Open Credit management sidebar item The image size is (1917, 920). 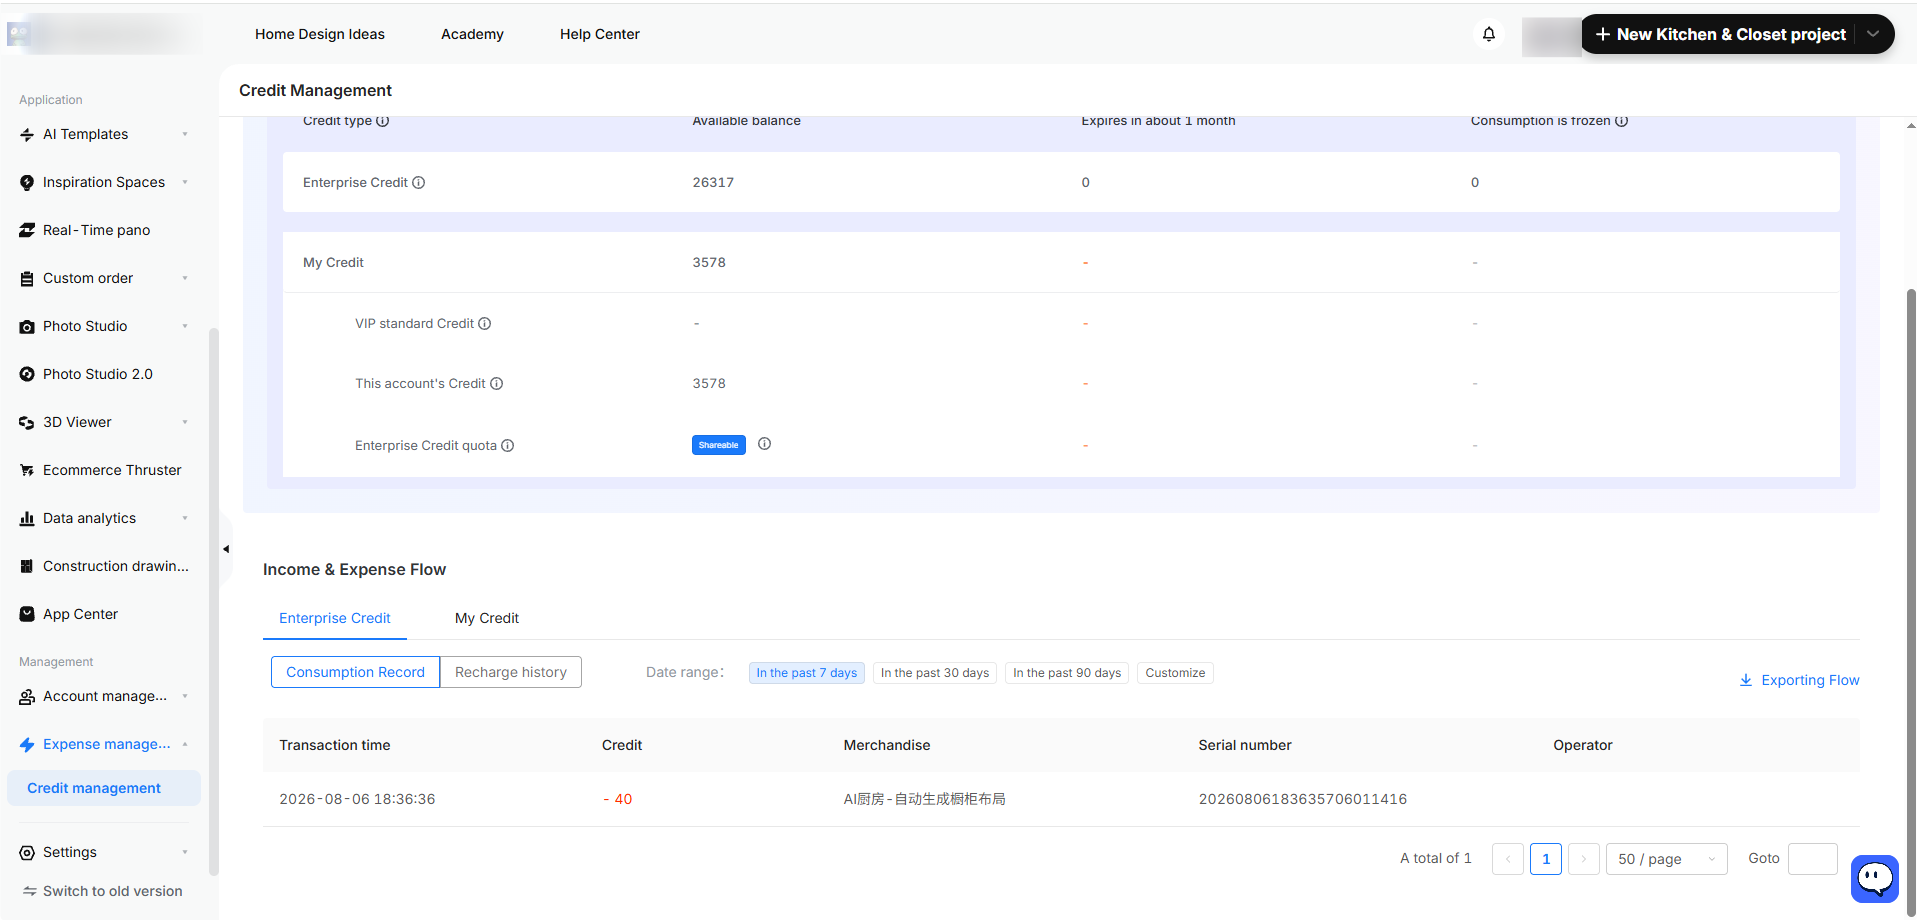coord(104,788)
